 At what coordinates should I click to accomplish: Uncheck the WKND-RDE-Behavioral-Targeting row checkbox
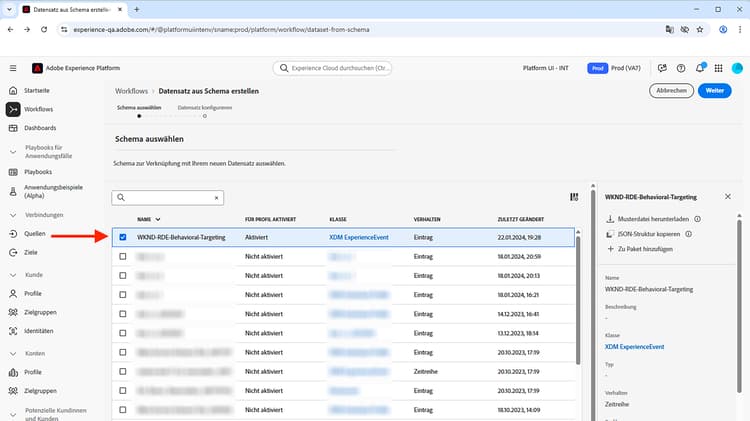coord(123,237)
